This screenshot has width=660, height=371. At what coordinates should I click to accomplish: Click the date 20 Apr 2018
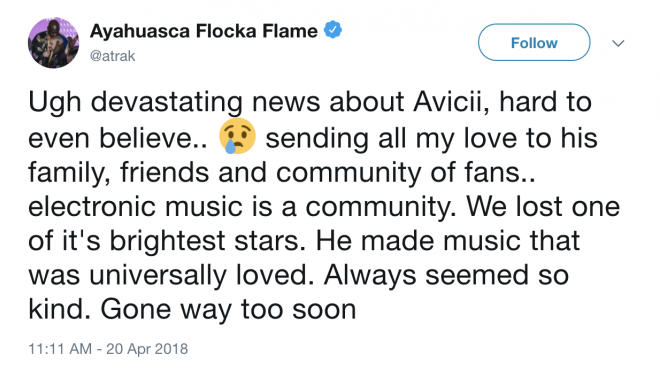pos(147,349)
